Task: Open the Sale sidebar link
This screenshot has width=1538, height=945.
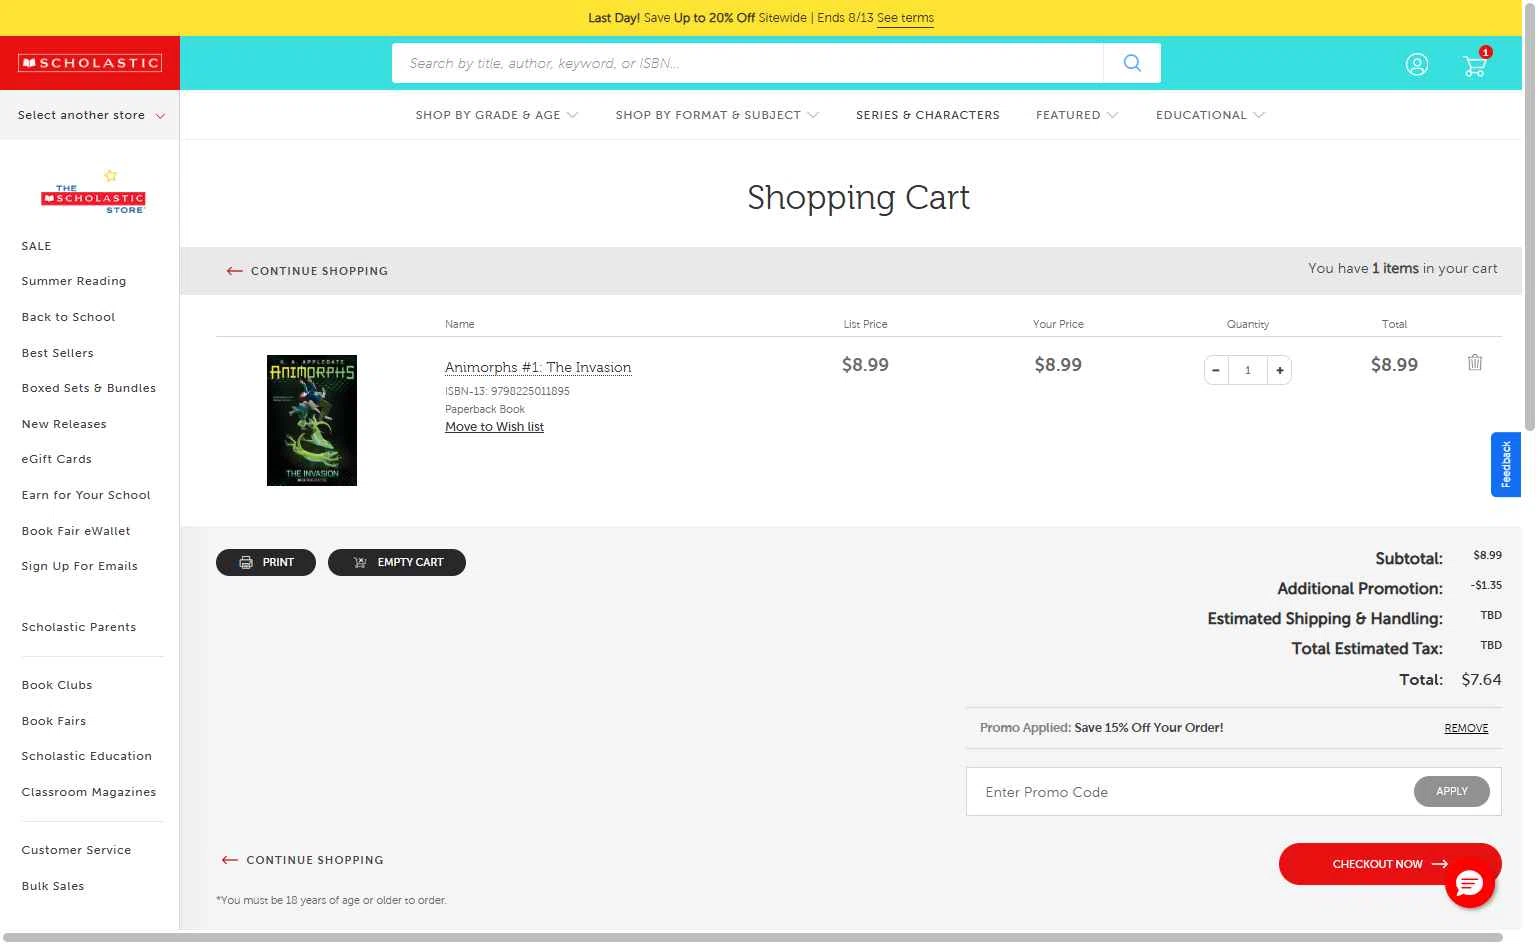Action: tap(37, 246)
